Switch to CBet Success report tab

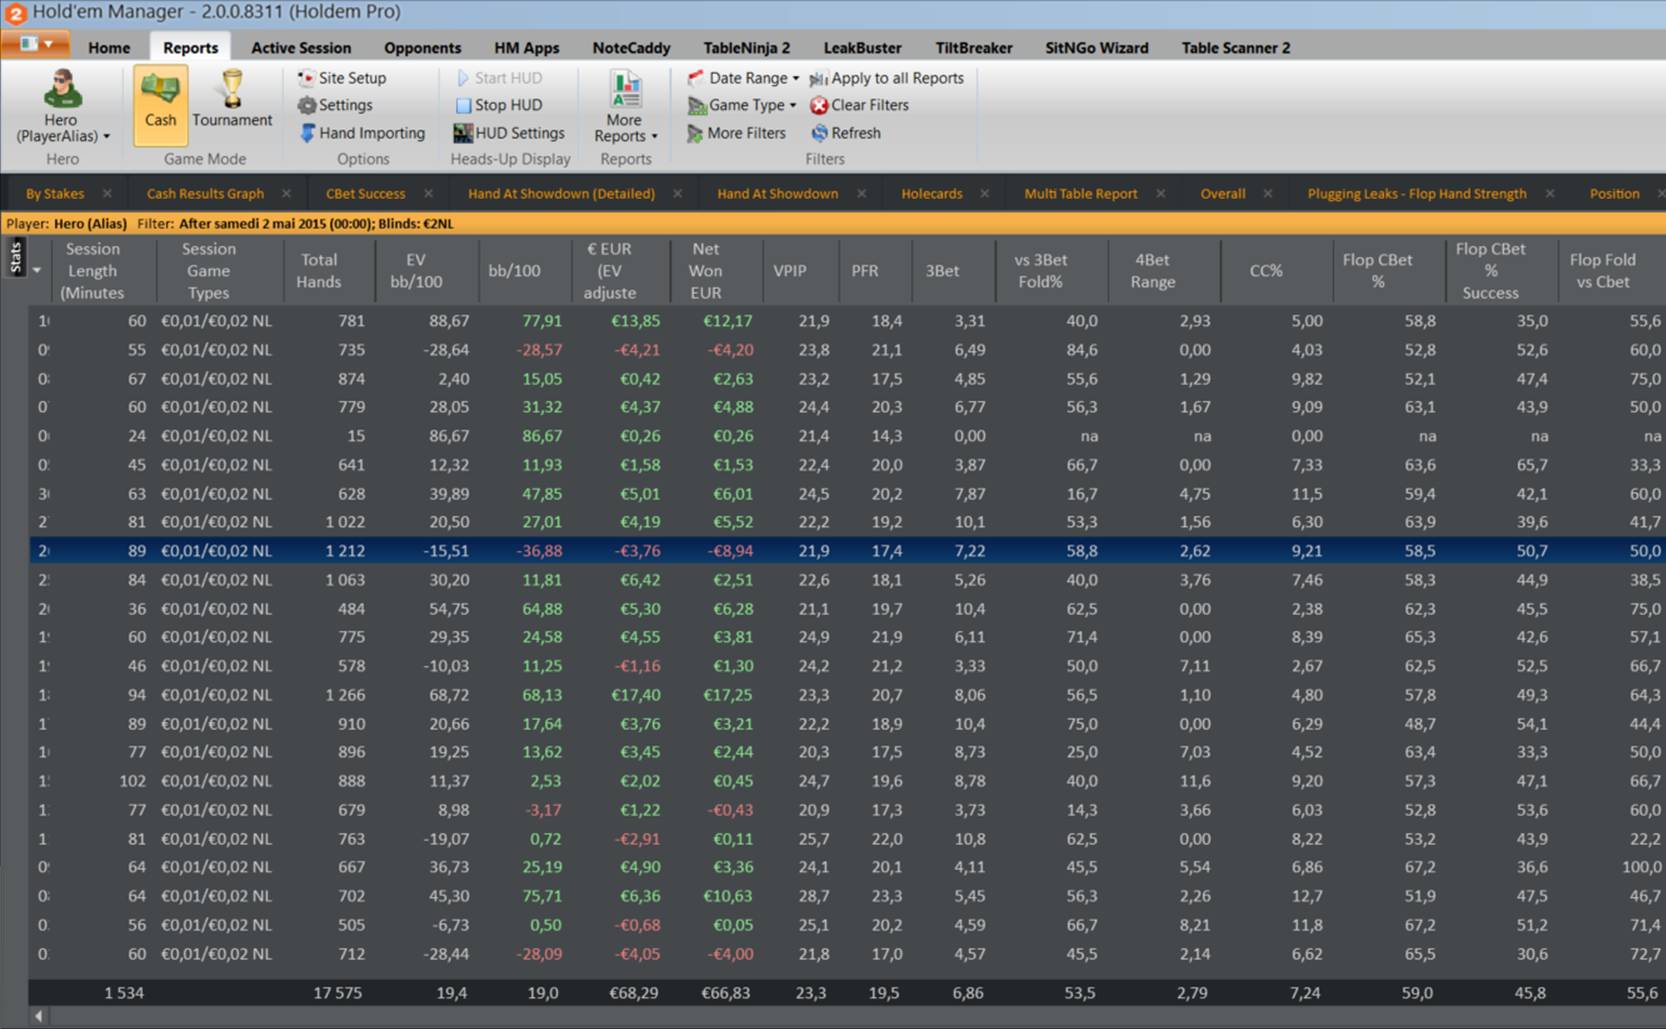point(366,194)
